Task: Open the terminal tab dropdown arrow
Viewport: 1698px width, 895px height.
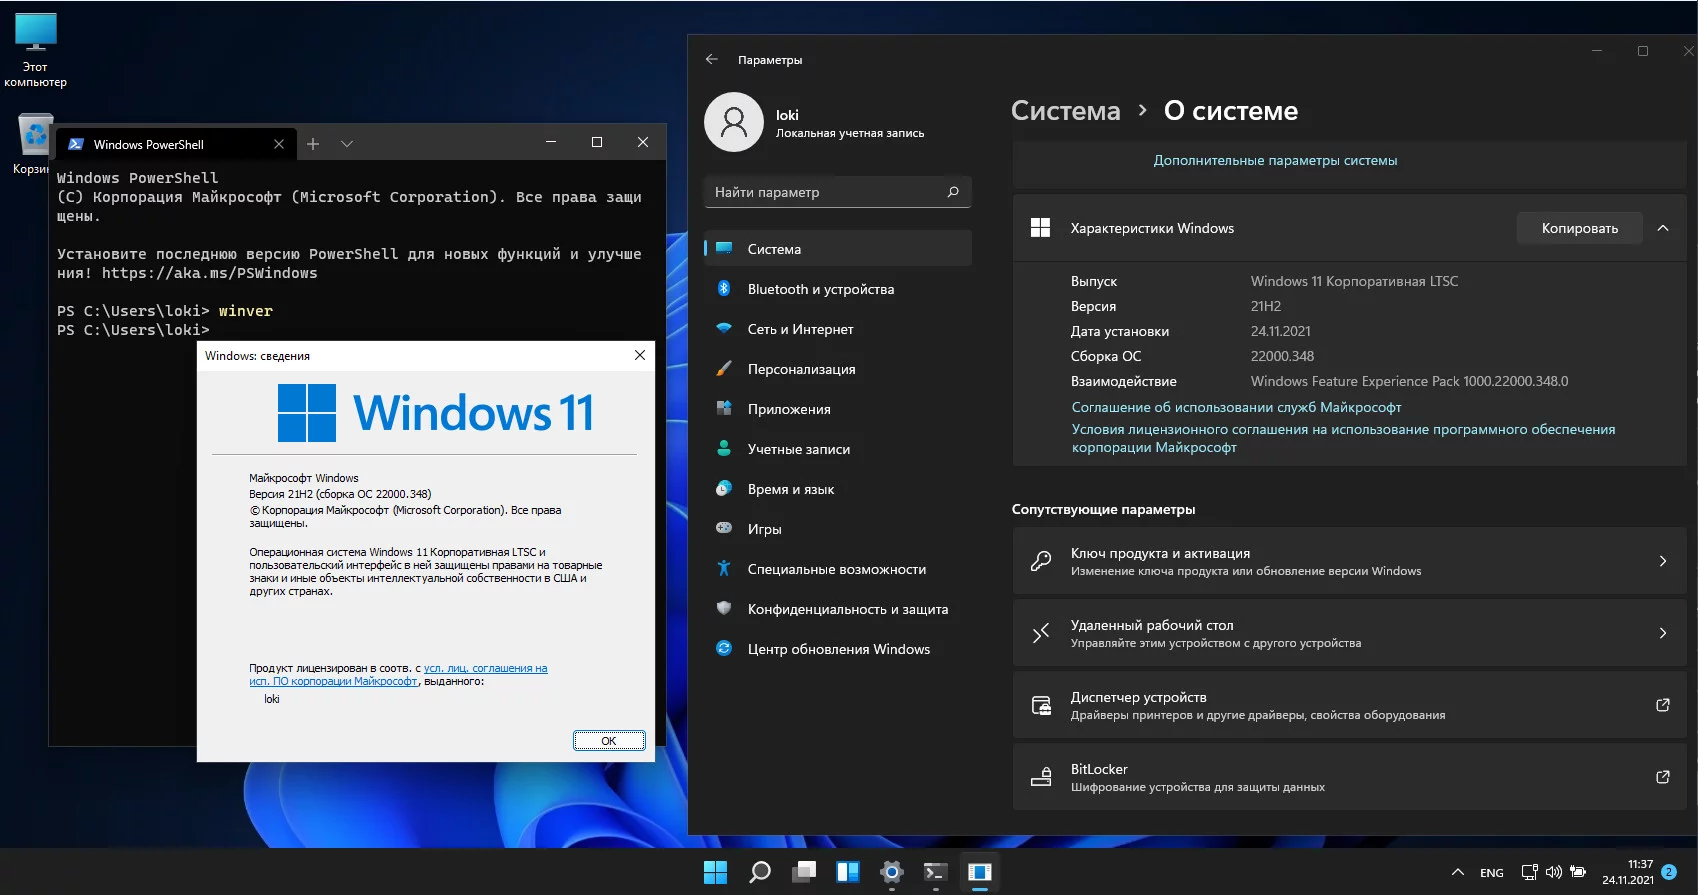Action: pos(347,144)
